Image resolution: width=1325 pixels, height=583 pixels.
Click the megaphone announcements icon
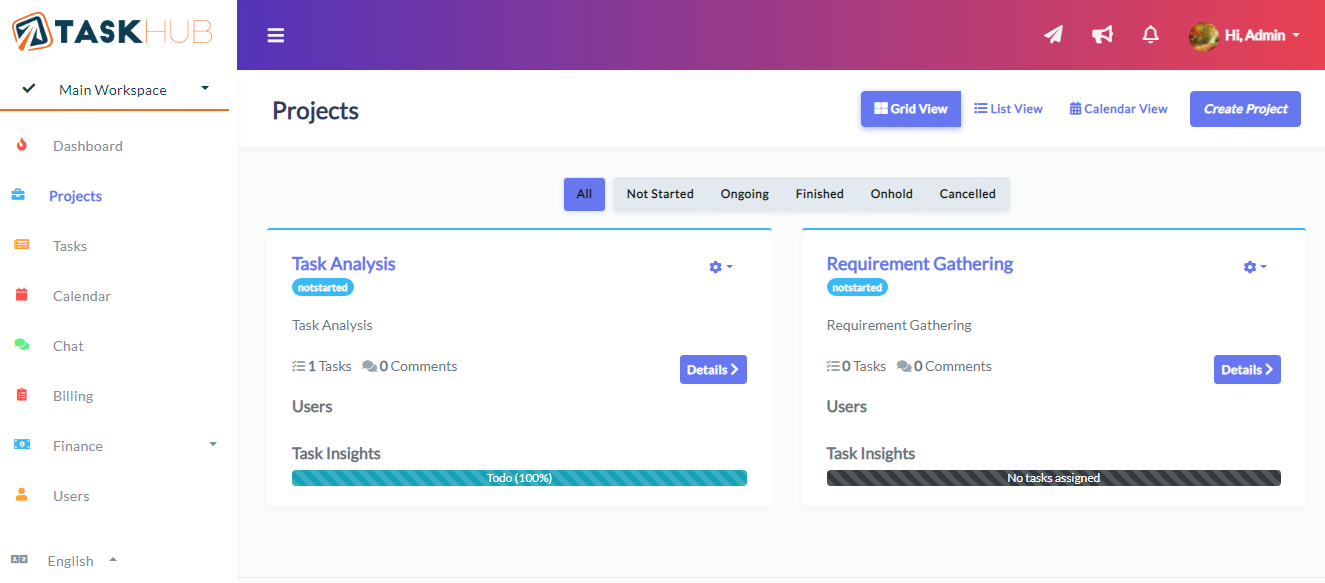click(1102, 35)
